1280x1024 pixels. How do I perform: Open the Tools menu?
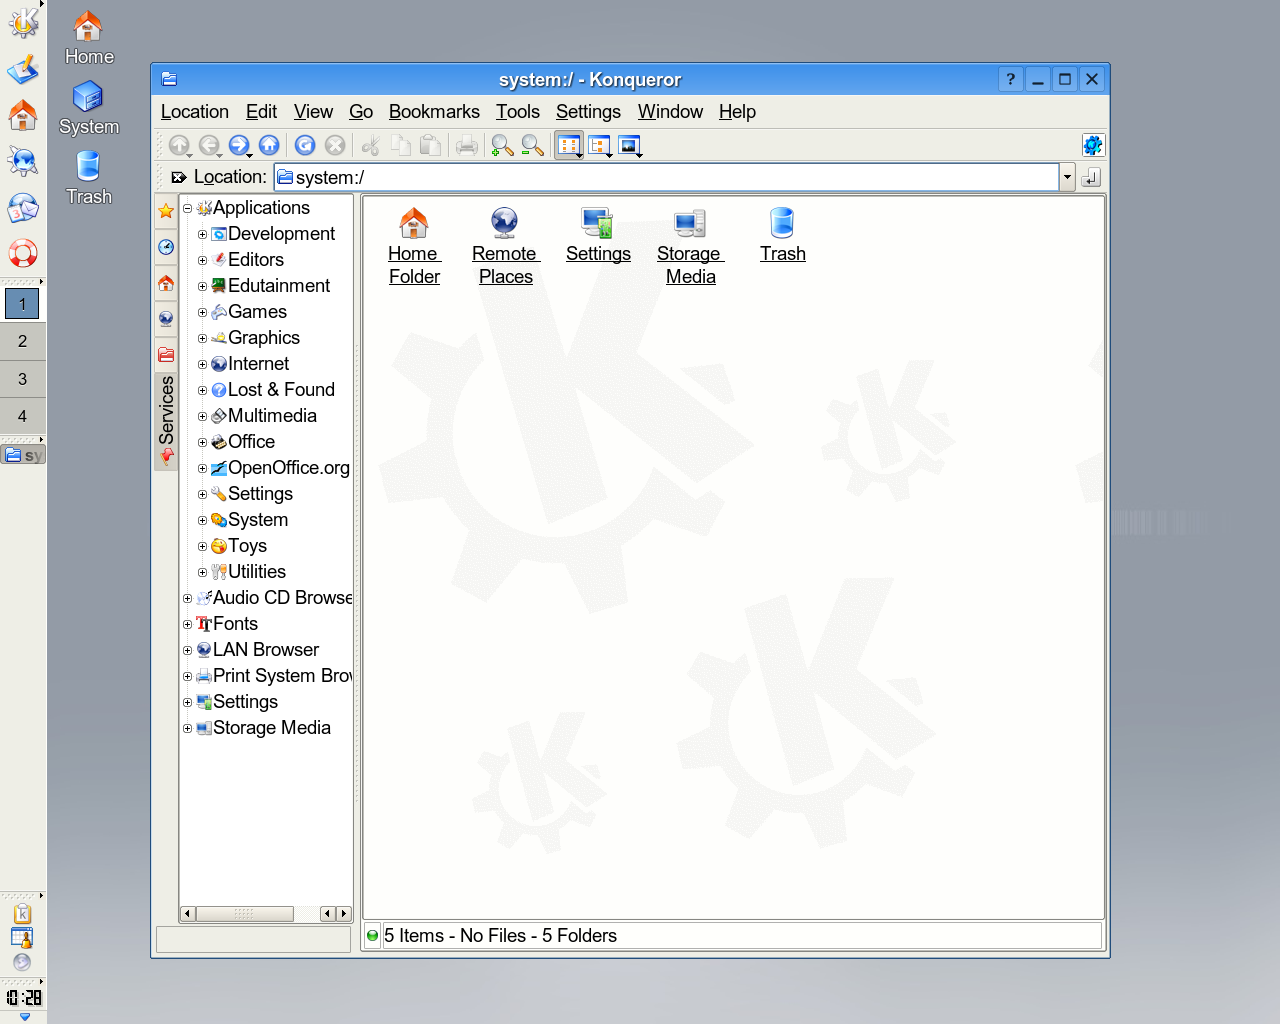tap(518, 112)
